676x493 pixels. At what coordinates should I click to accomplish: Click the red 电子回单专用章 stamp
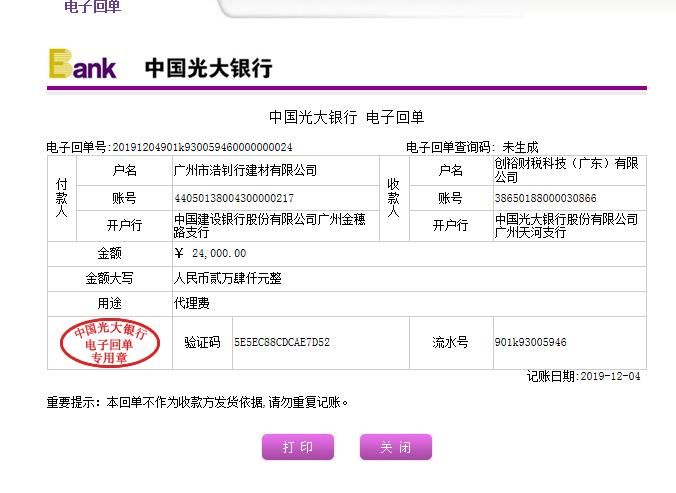click(110, 343)
